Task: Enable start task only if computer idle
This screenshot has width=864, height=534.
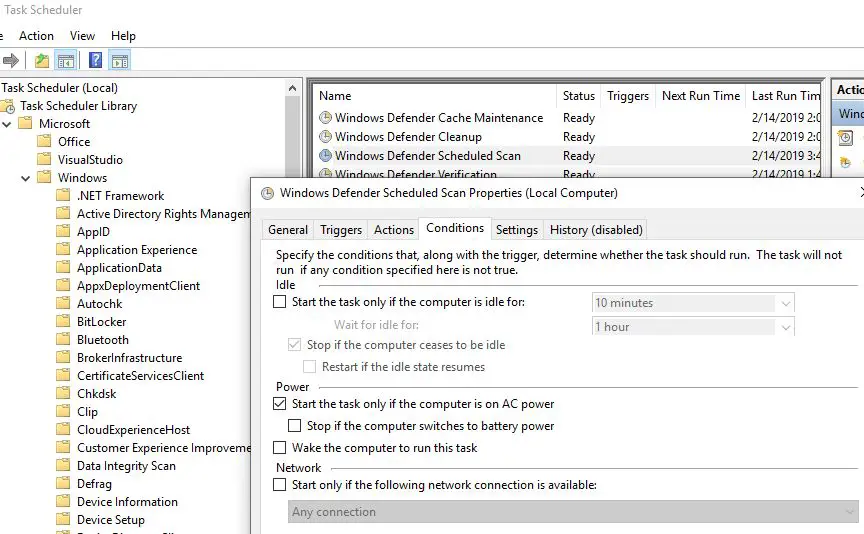Action: coord(280,301)
